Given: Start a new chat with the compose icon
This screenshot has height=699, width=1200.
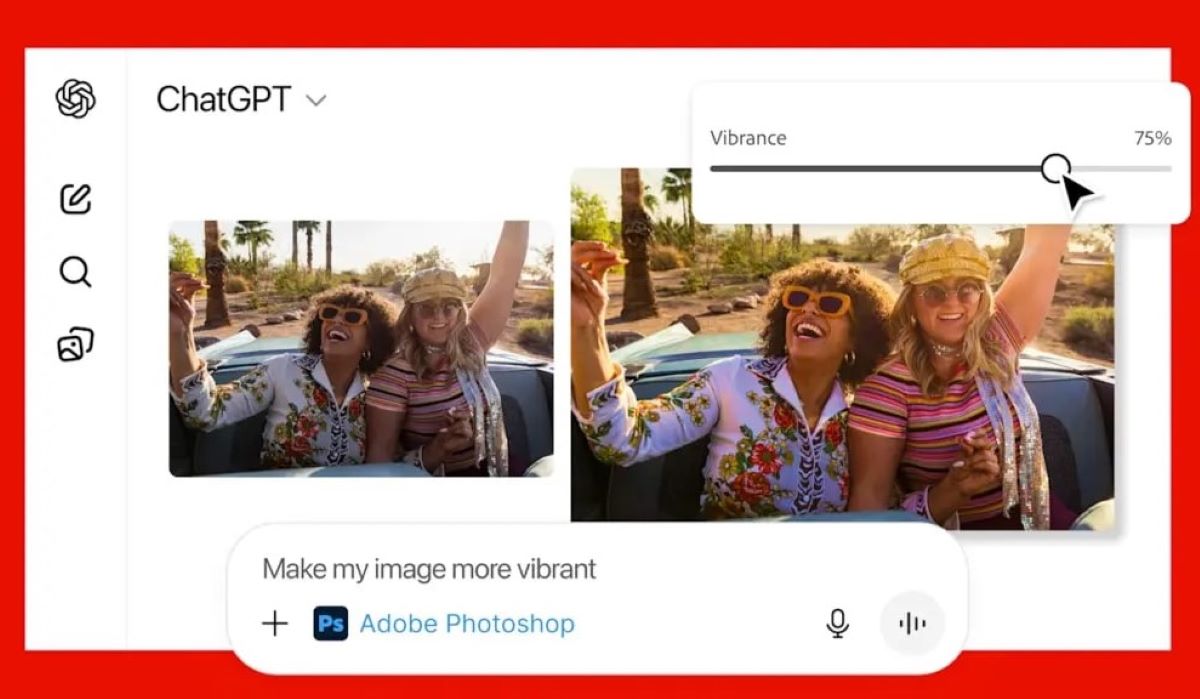Looking at the screenshot, I should [x=76, y=199].
